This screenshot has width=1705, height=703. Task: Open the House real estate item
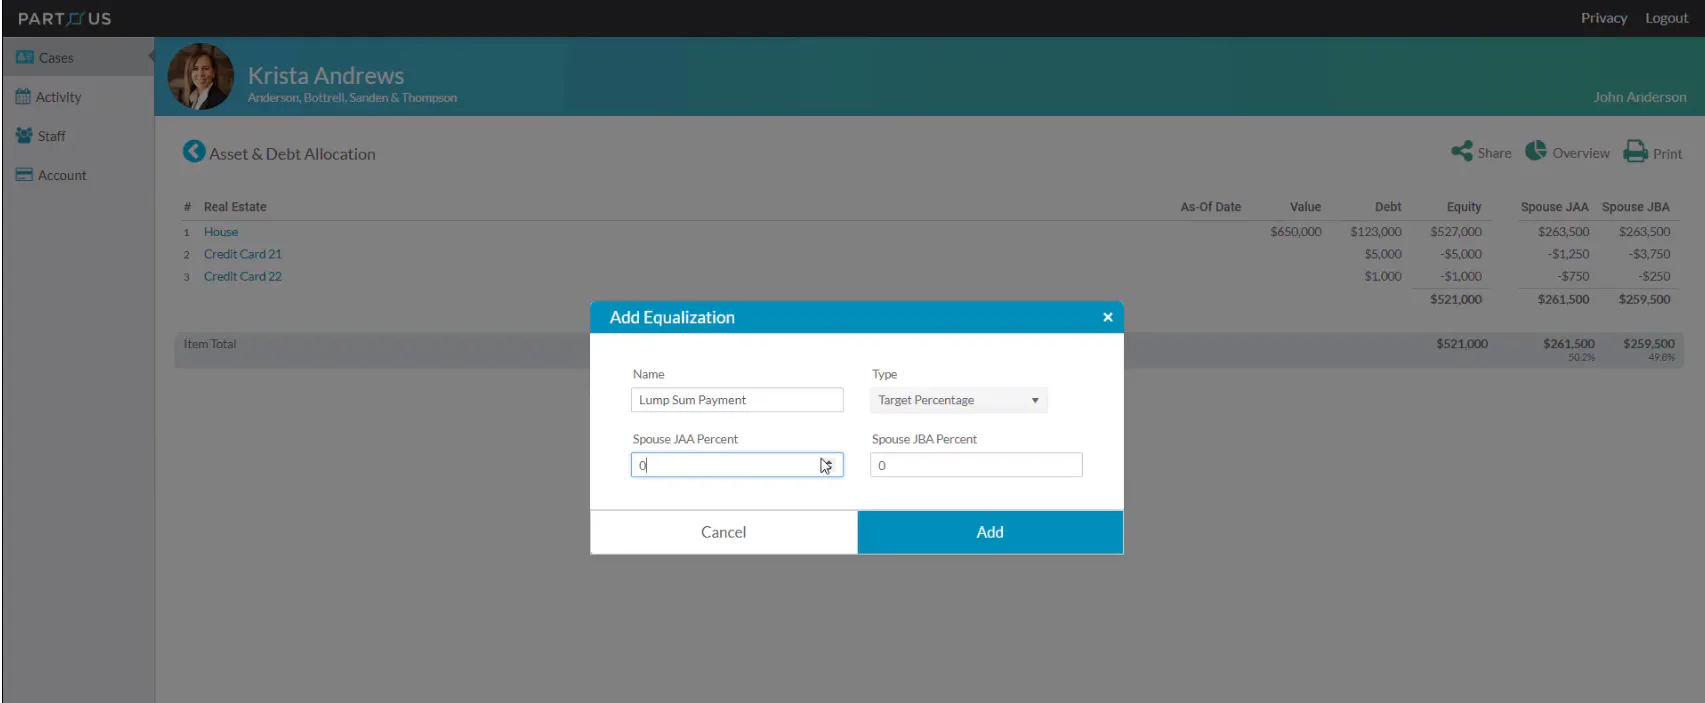tap(221, 232)
